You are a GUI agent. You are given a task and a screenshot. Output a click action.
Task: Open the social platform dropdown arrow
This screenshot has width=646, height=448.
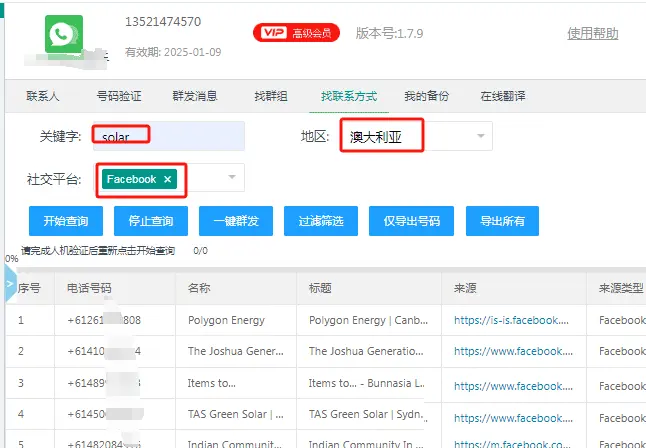[x=232, y=178]
